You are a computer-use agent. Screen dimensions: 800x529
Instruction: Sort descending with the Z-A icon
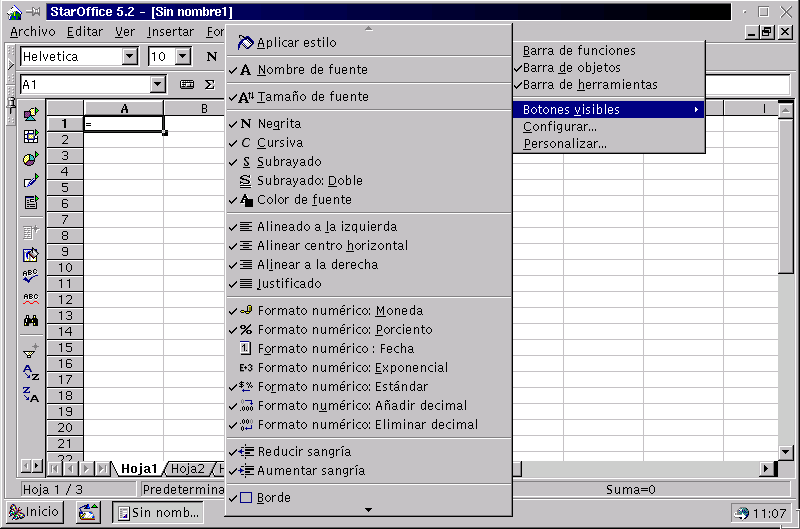pos(31,394)
